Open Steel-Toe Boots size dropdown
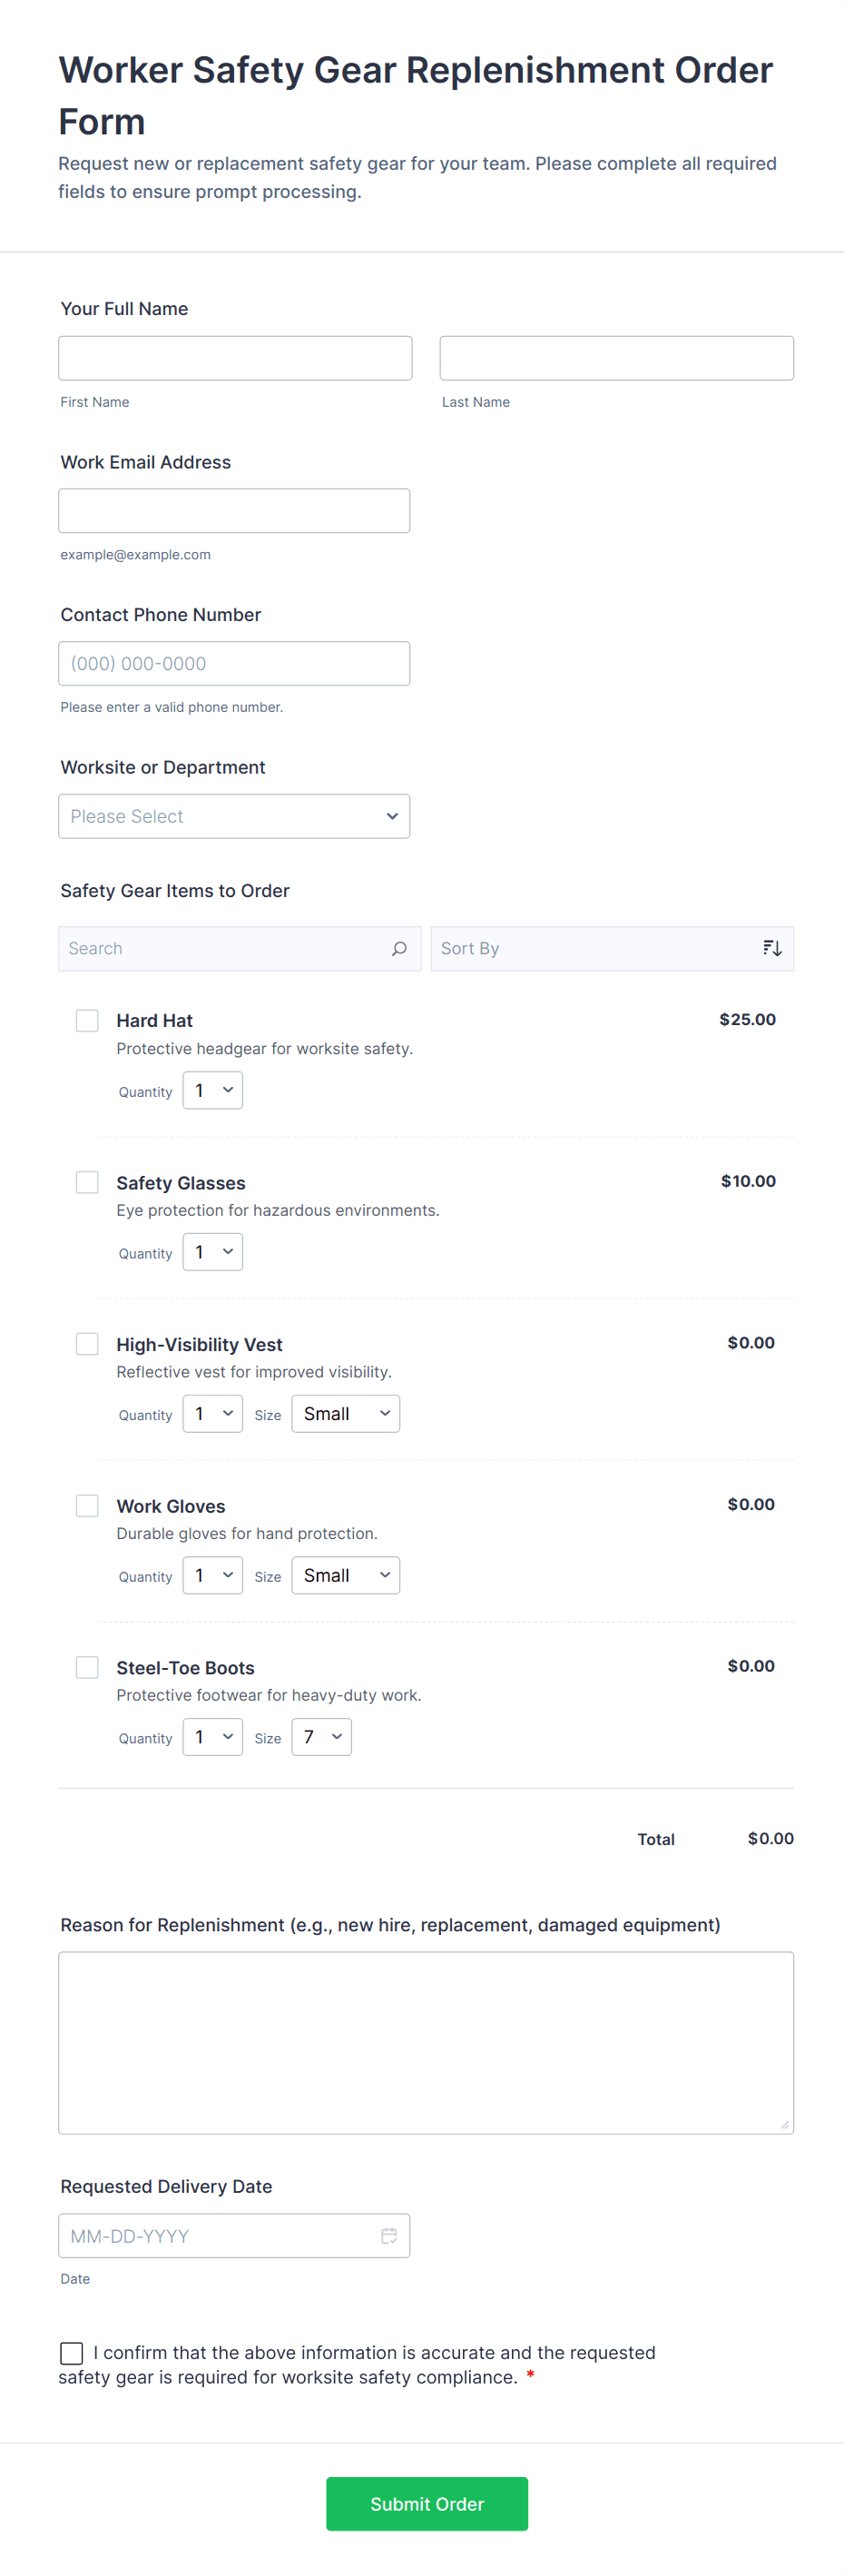The height and width of the screenshot is (2576, 844). tap(321, 1737)
